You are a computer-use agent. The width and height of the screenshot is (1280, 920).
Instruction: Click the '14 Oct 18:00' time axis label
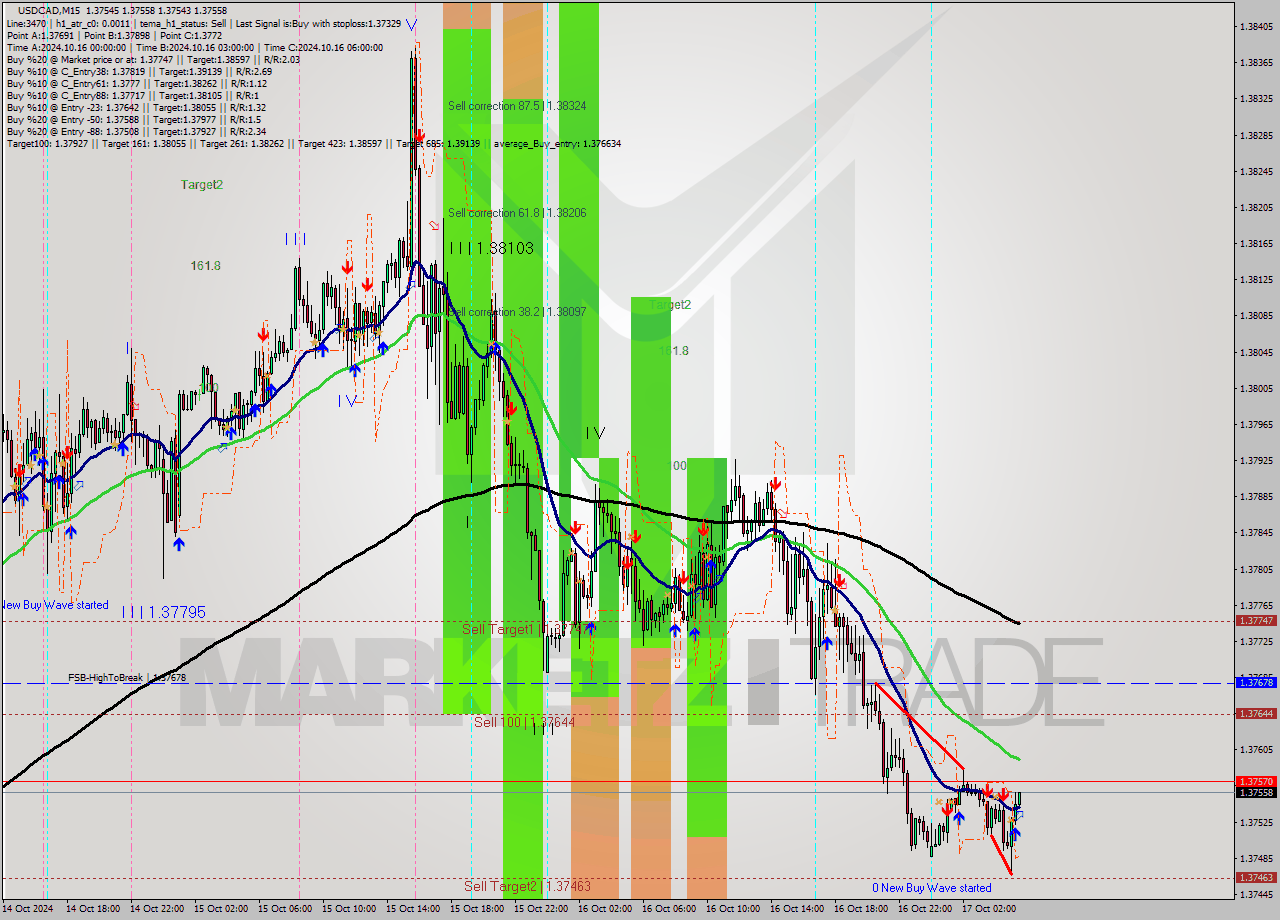pos(95,909)
